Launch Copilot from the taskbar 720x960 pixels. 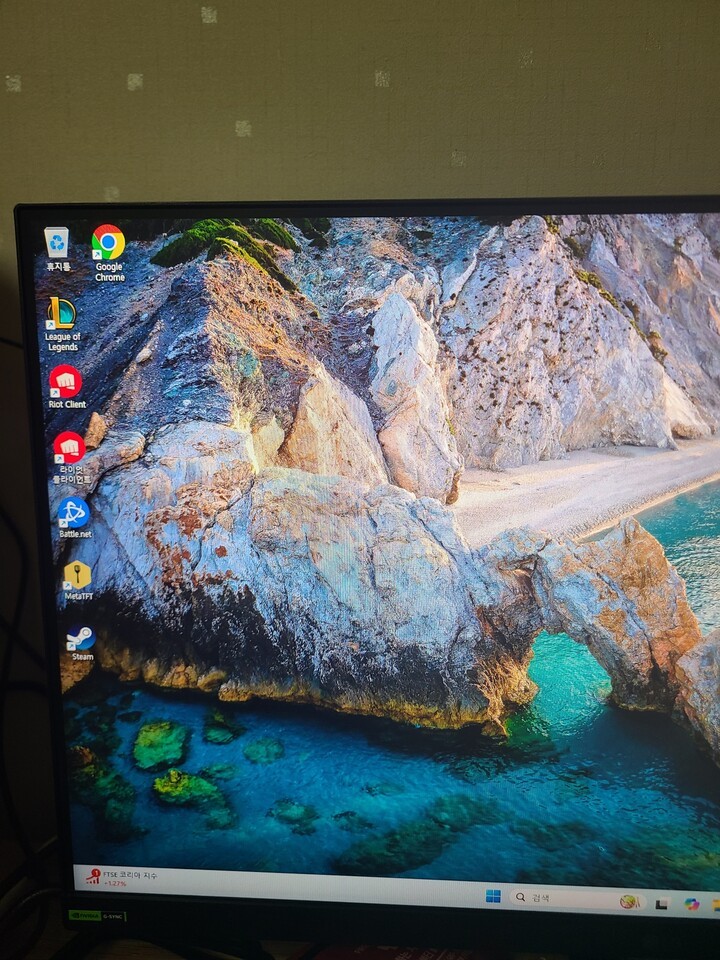click(x=691, y=904)
